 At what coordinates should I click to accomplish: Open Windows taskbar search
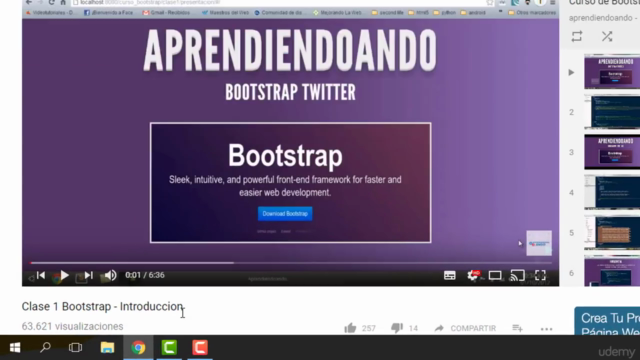45,348
